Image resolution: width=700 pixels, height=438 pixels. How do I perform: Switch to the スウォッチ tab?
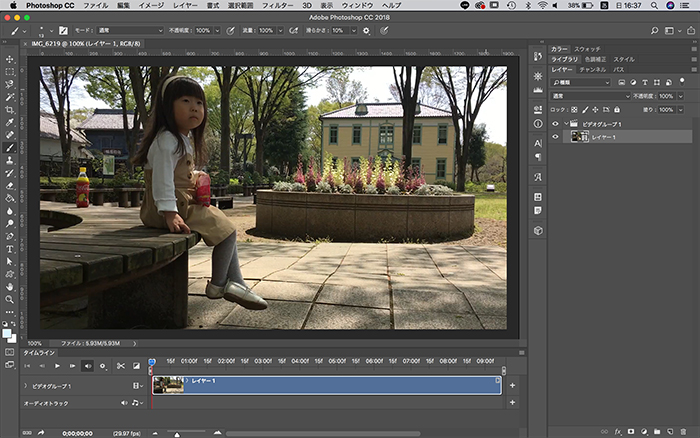click(x=587, y=49)
